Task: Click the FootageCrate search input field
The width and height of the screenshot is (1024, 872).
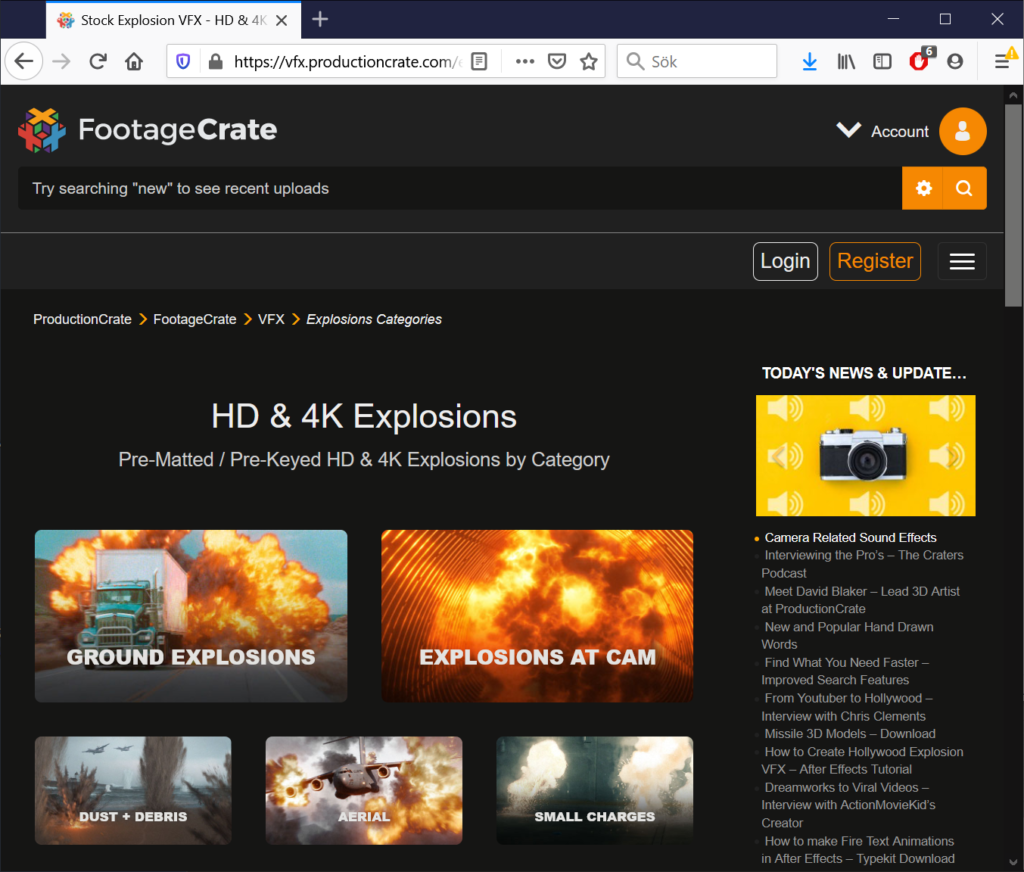Action: point(460,188)
